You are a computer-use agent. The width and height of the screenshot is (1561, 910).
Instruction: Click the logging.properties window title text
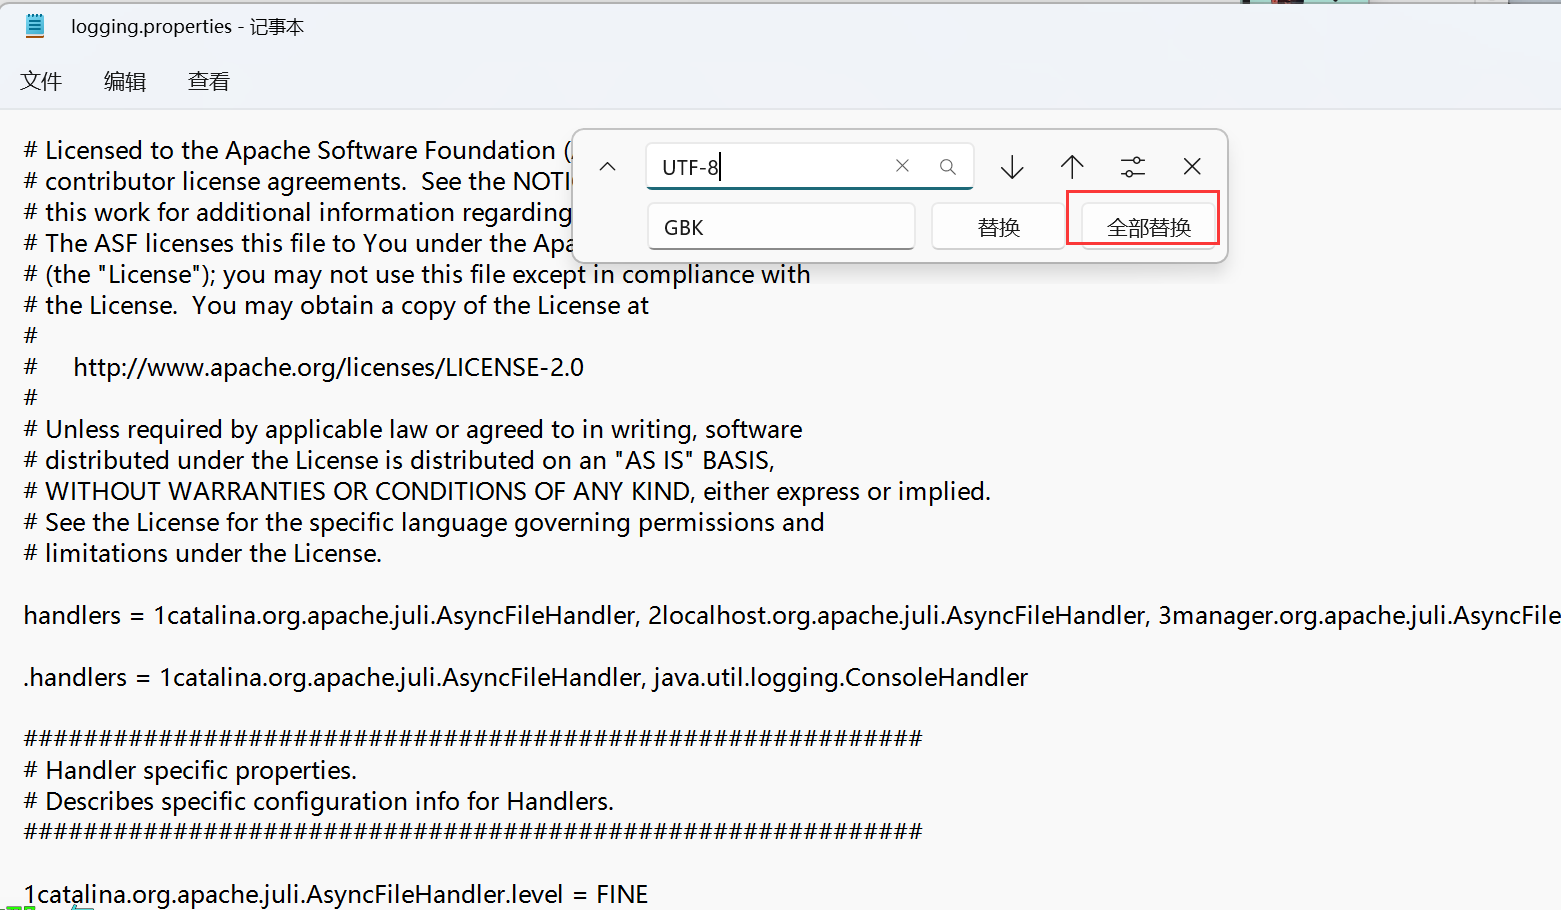coord(187,27)
